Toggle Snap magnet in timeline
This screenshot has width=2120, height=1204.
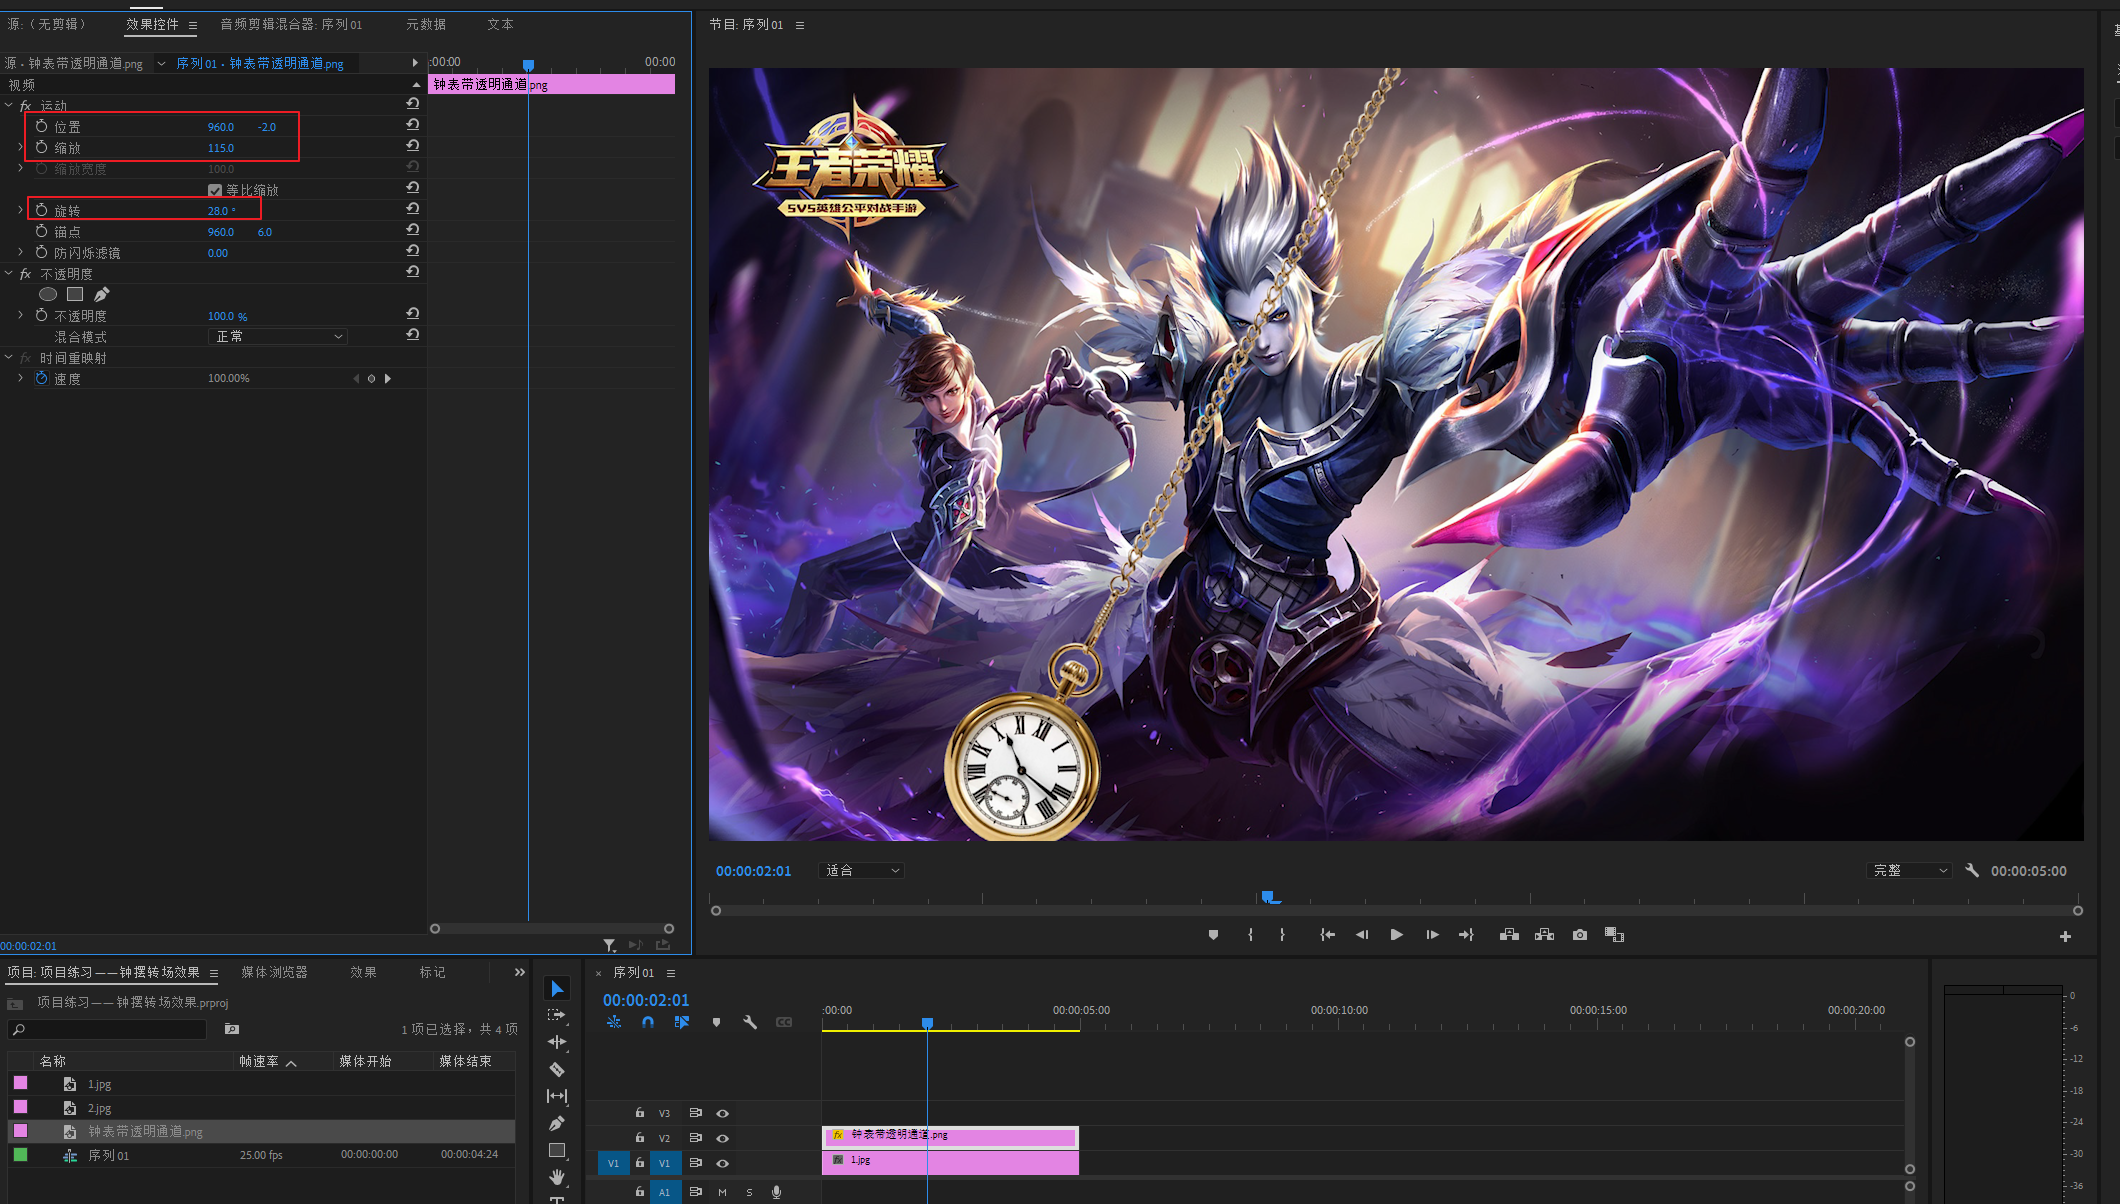[648, 1022]
